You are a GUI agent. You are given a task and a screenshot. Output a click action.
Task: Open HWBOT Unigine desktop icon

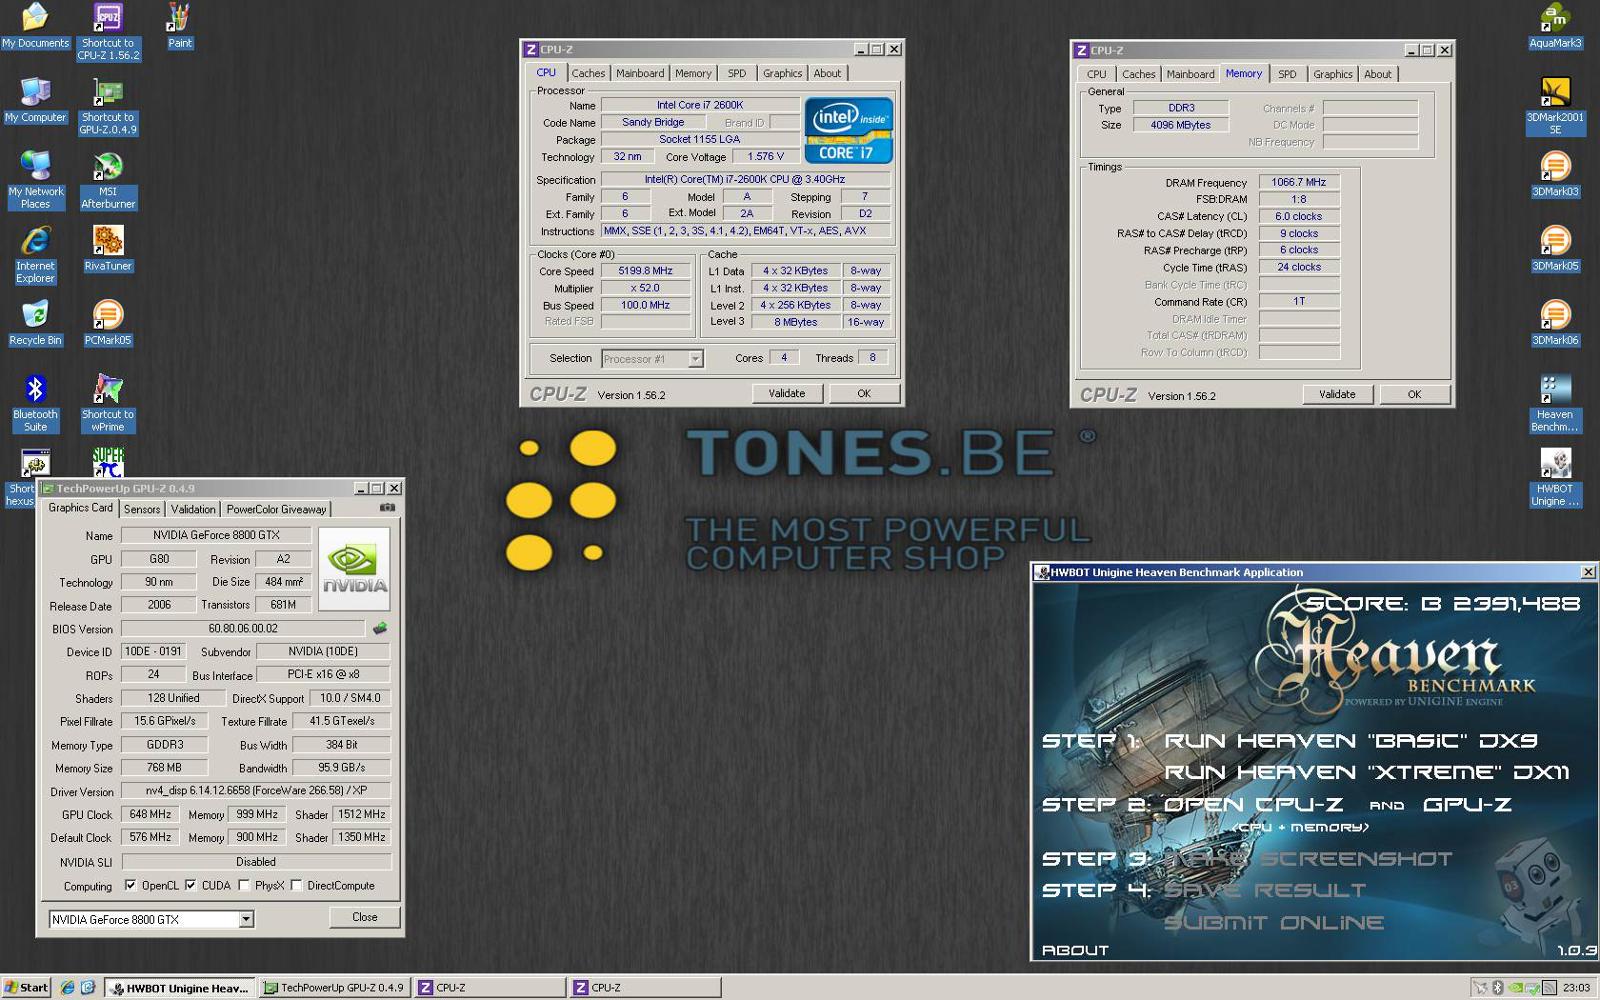pyautogui.click(x=1555, y=477)
